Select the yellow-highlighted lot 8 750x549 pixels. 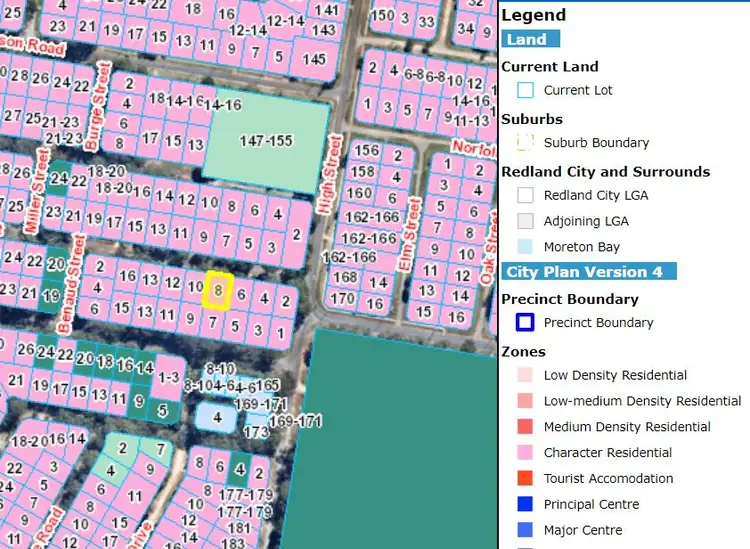pyautogui.click(x=218, y=289)
